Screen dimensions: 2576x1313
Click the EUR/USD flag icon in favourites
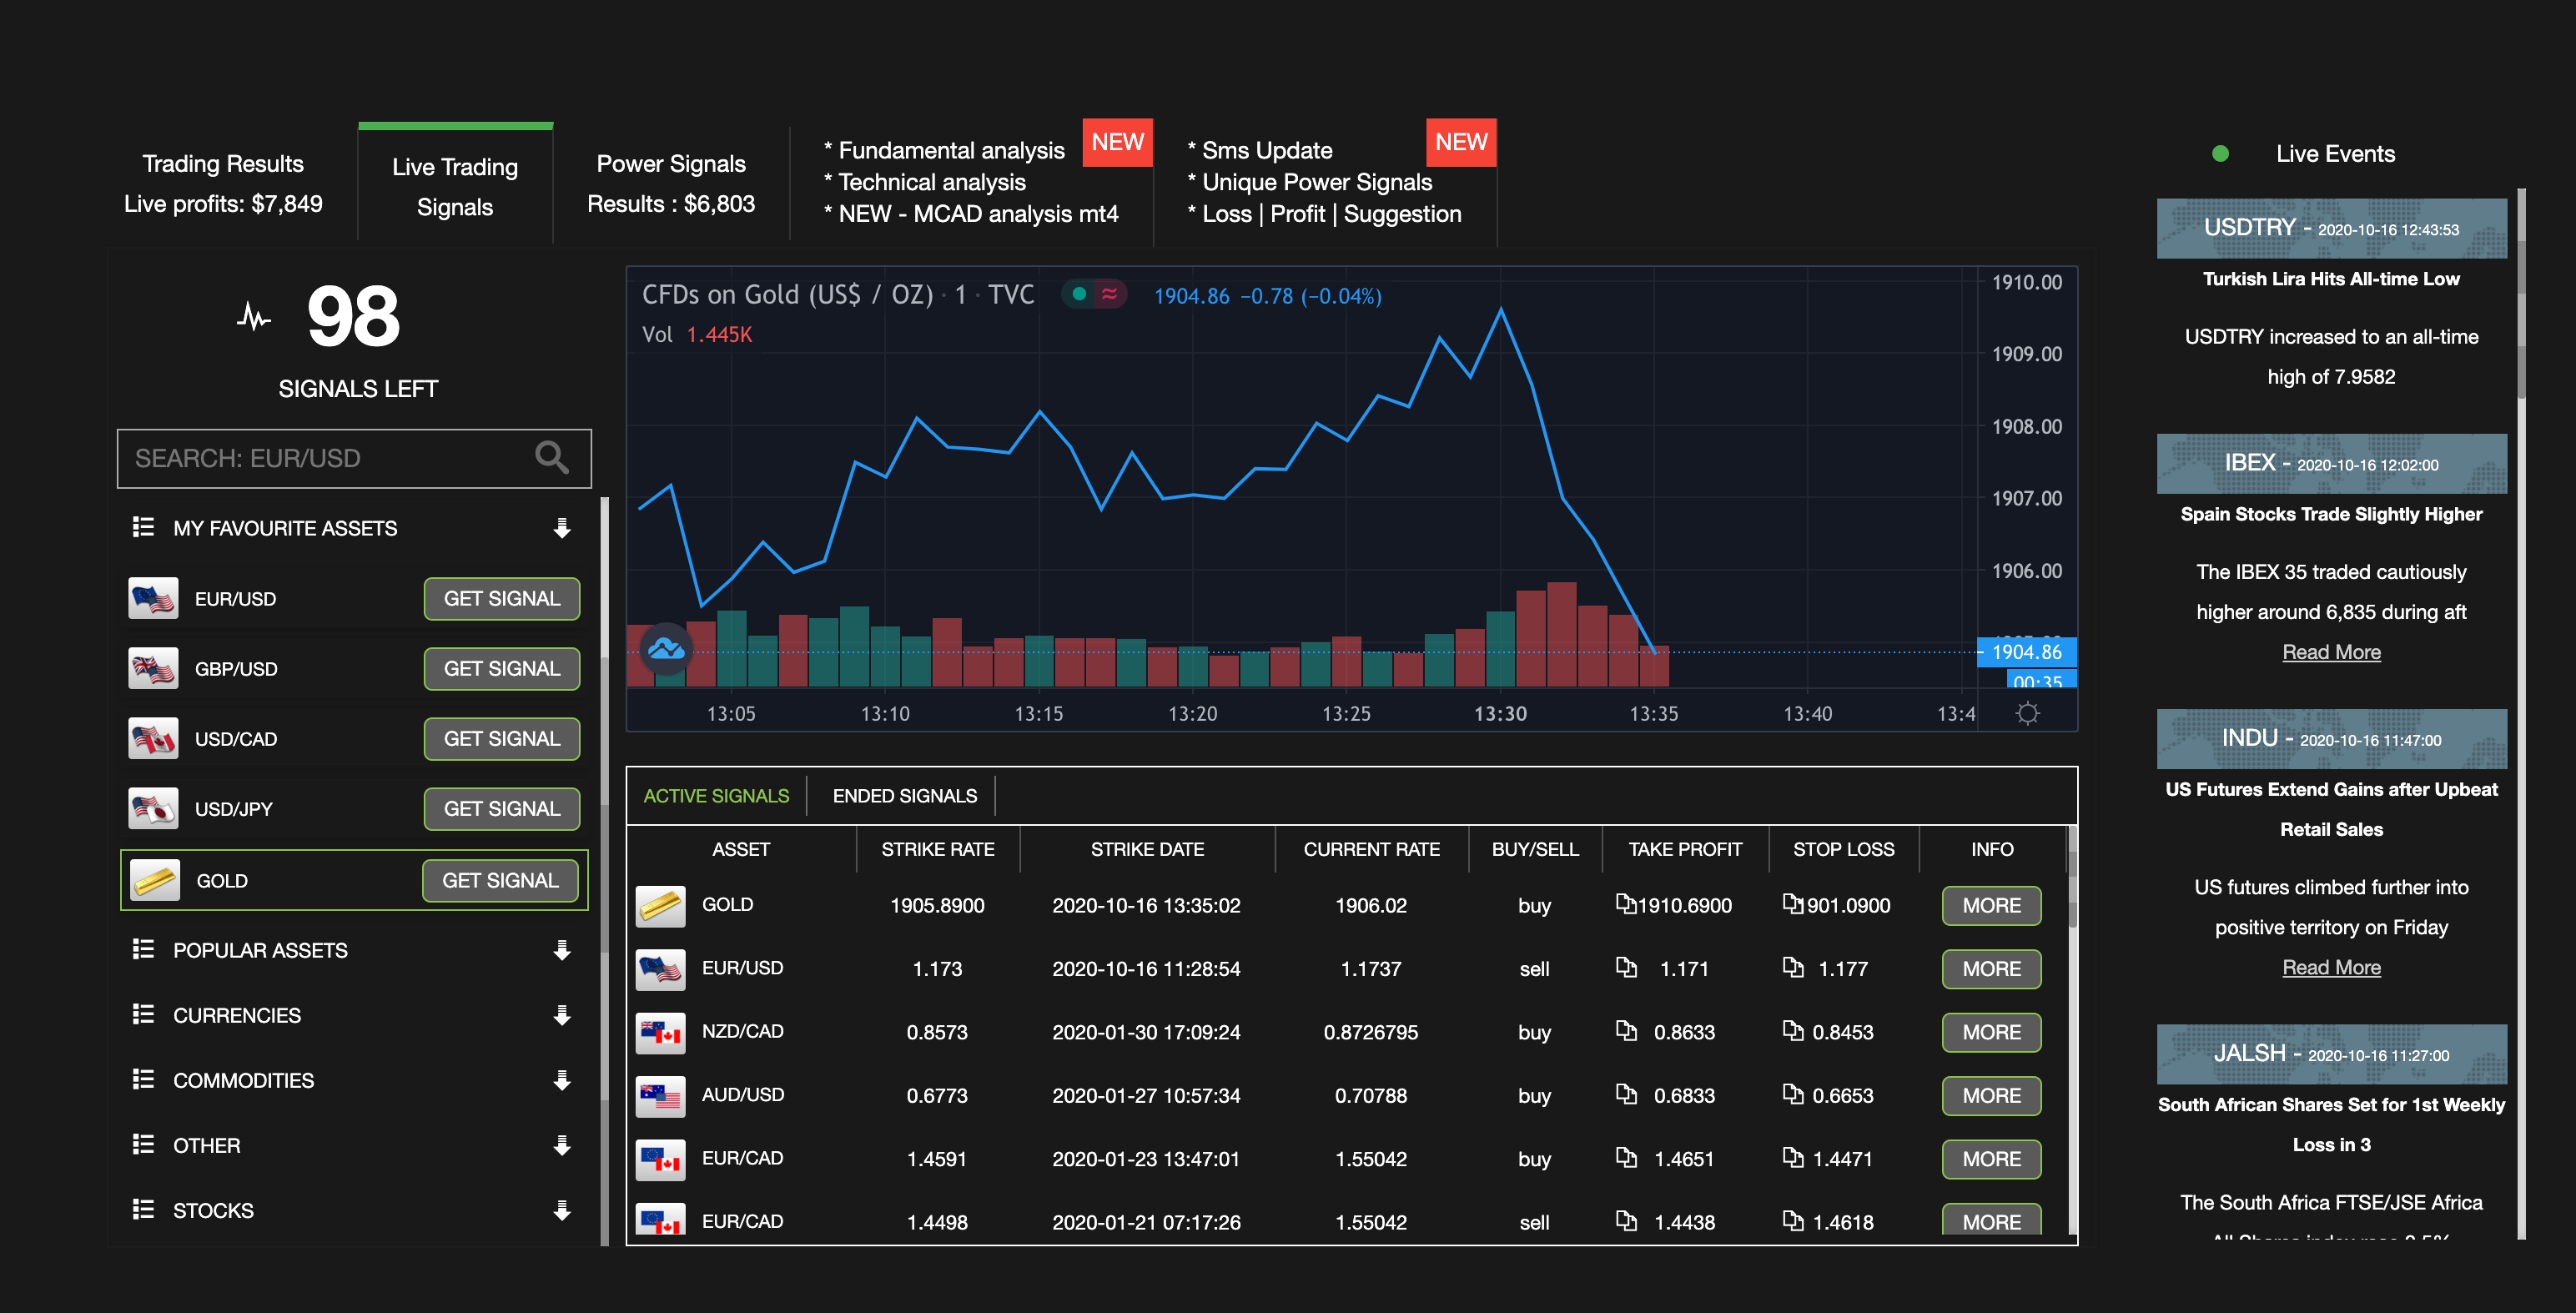point(153,598)
